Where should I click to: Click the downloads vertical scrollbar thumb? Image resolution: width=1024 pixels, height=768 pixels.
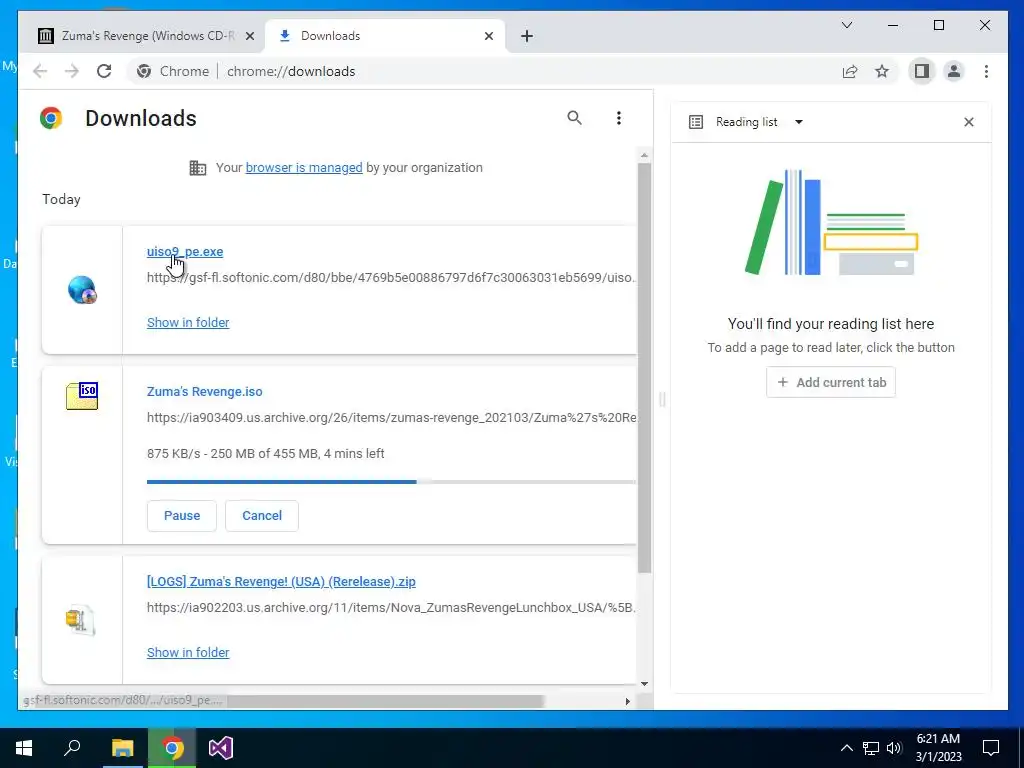[x=645, y=368]
